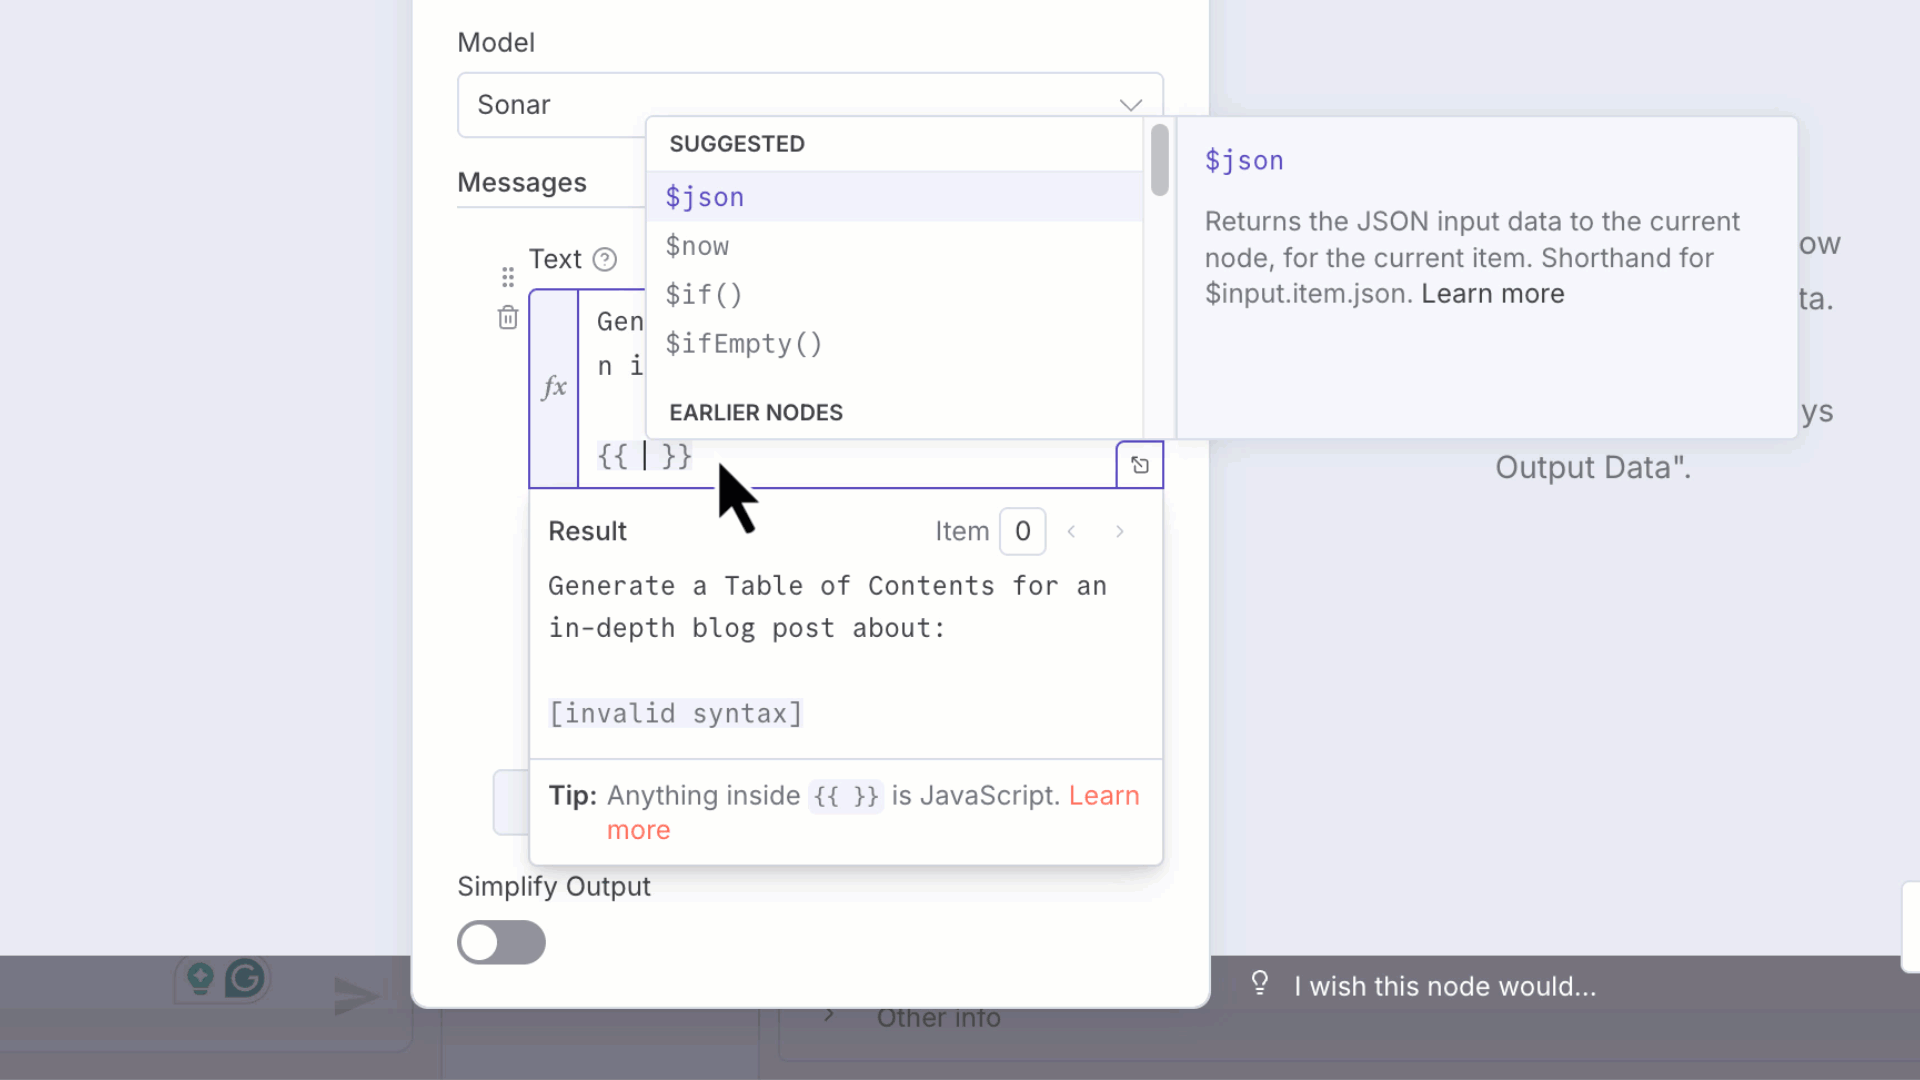Toggle the Simplify Output switch
This screenshot has height=1080, width=1920.
(501, 942)
